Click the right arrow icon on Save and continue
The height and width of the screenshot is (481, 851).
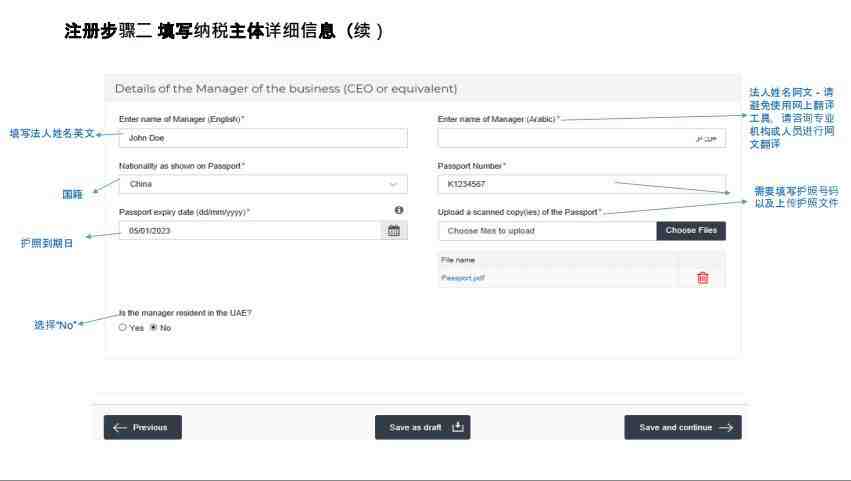tap(726, 428)
